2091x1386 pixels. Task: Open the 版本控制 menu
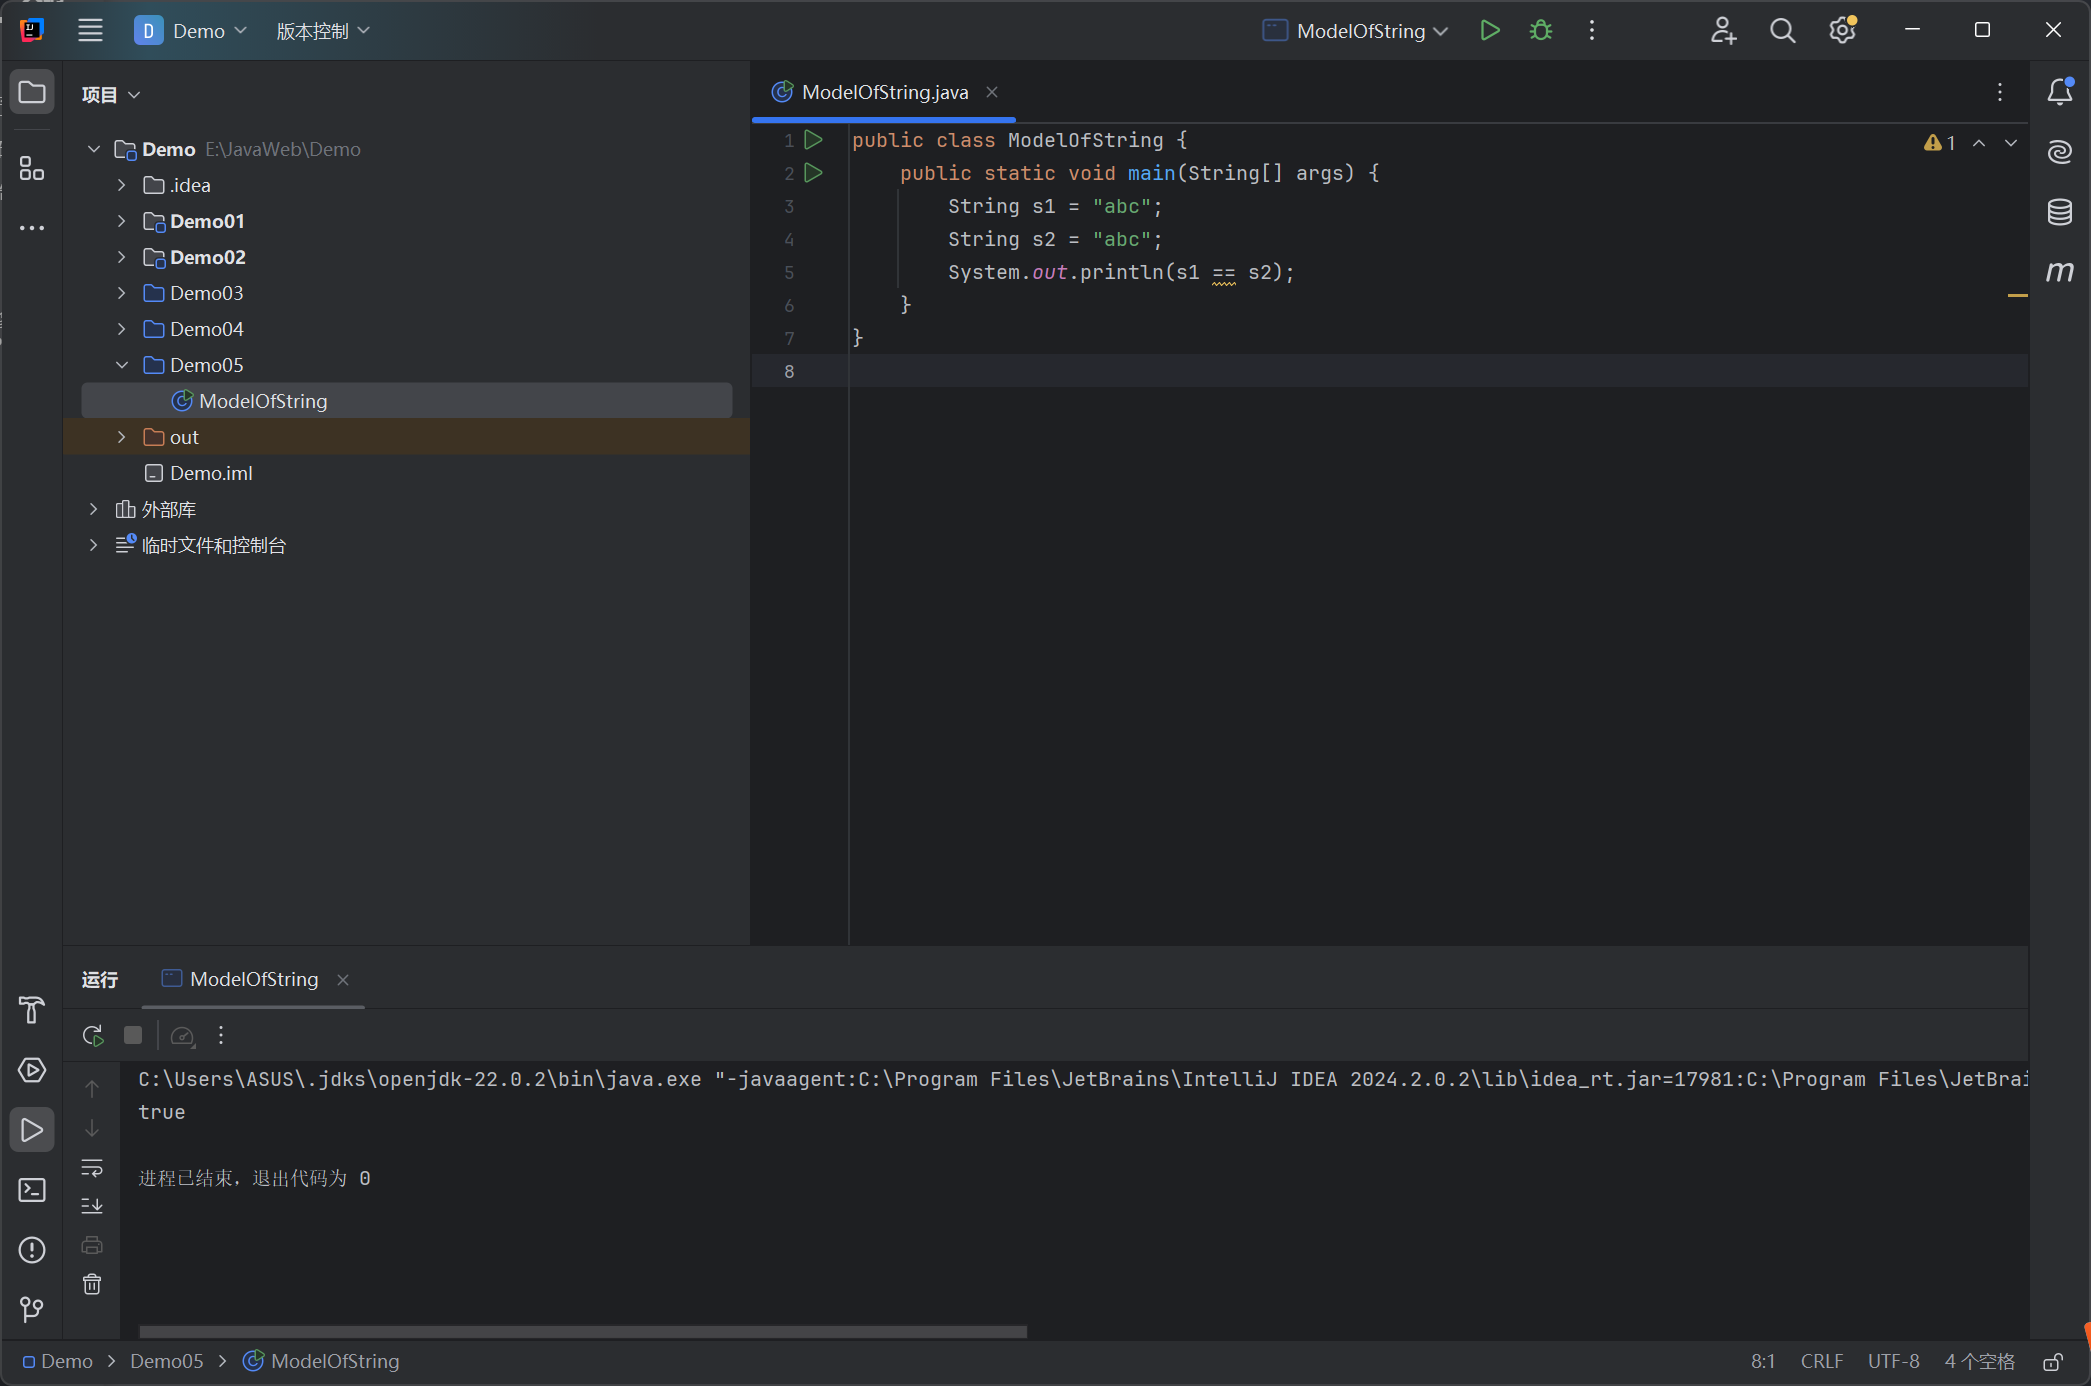pyautogui.click(x=322, y=31)
